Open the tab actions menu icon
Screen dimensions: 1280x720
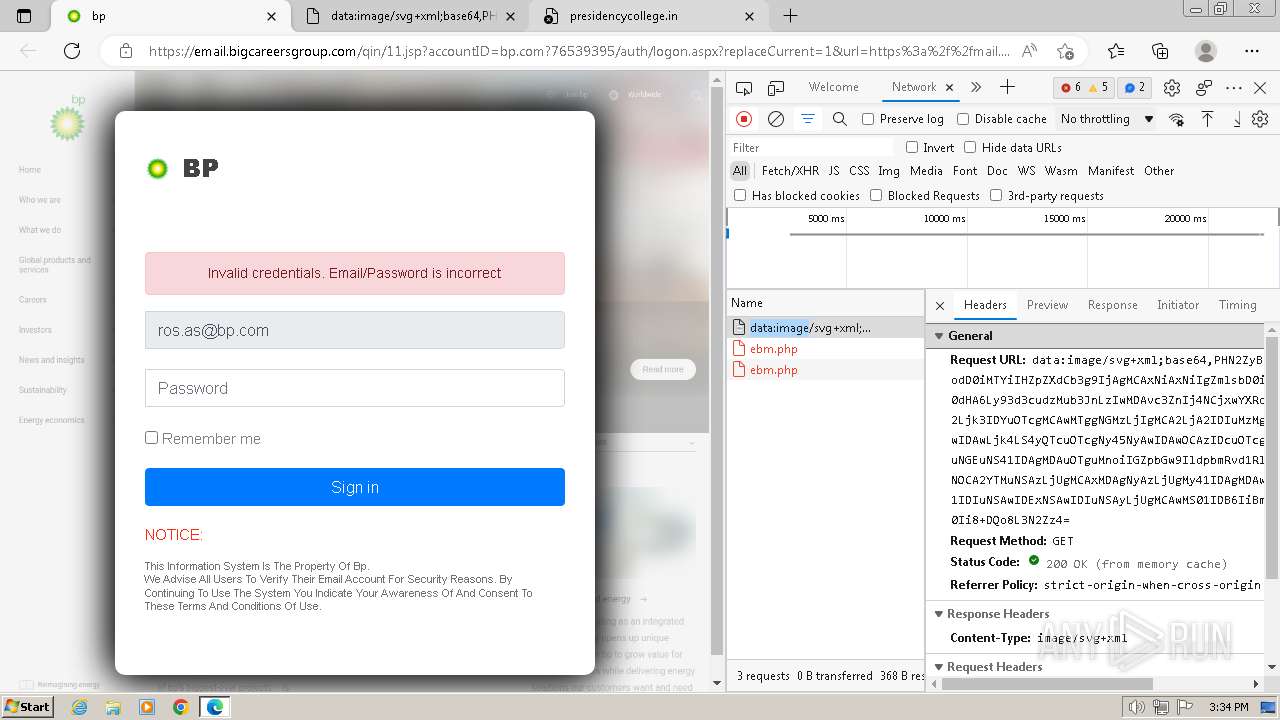24,16
